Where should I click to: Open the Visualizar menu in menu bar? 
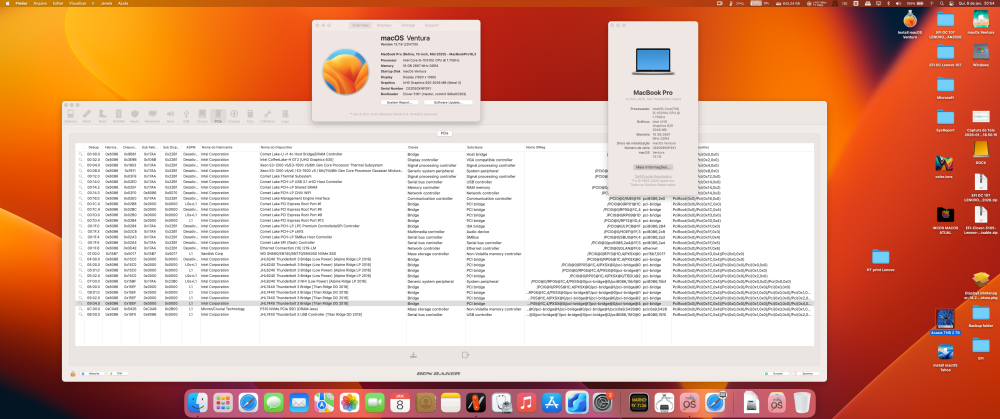pyautogui.click(x=78, y=3)
